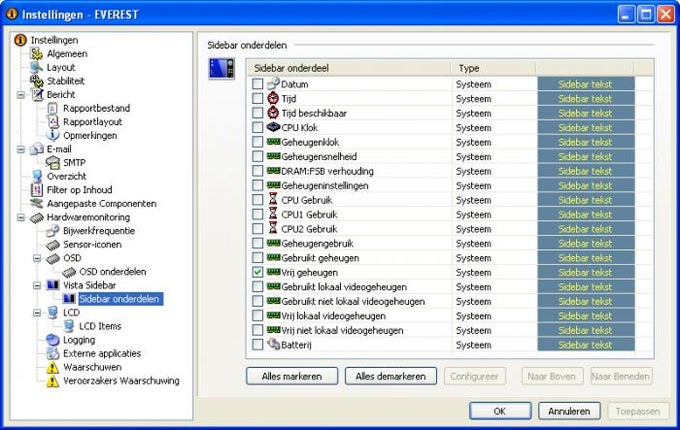
Task: Click the Hardwaremonitoring chip icon
Action: click(37, 217)
